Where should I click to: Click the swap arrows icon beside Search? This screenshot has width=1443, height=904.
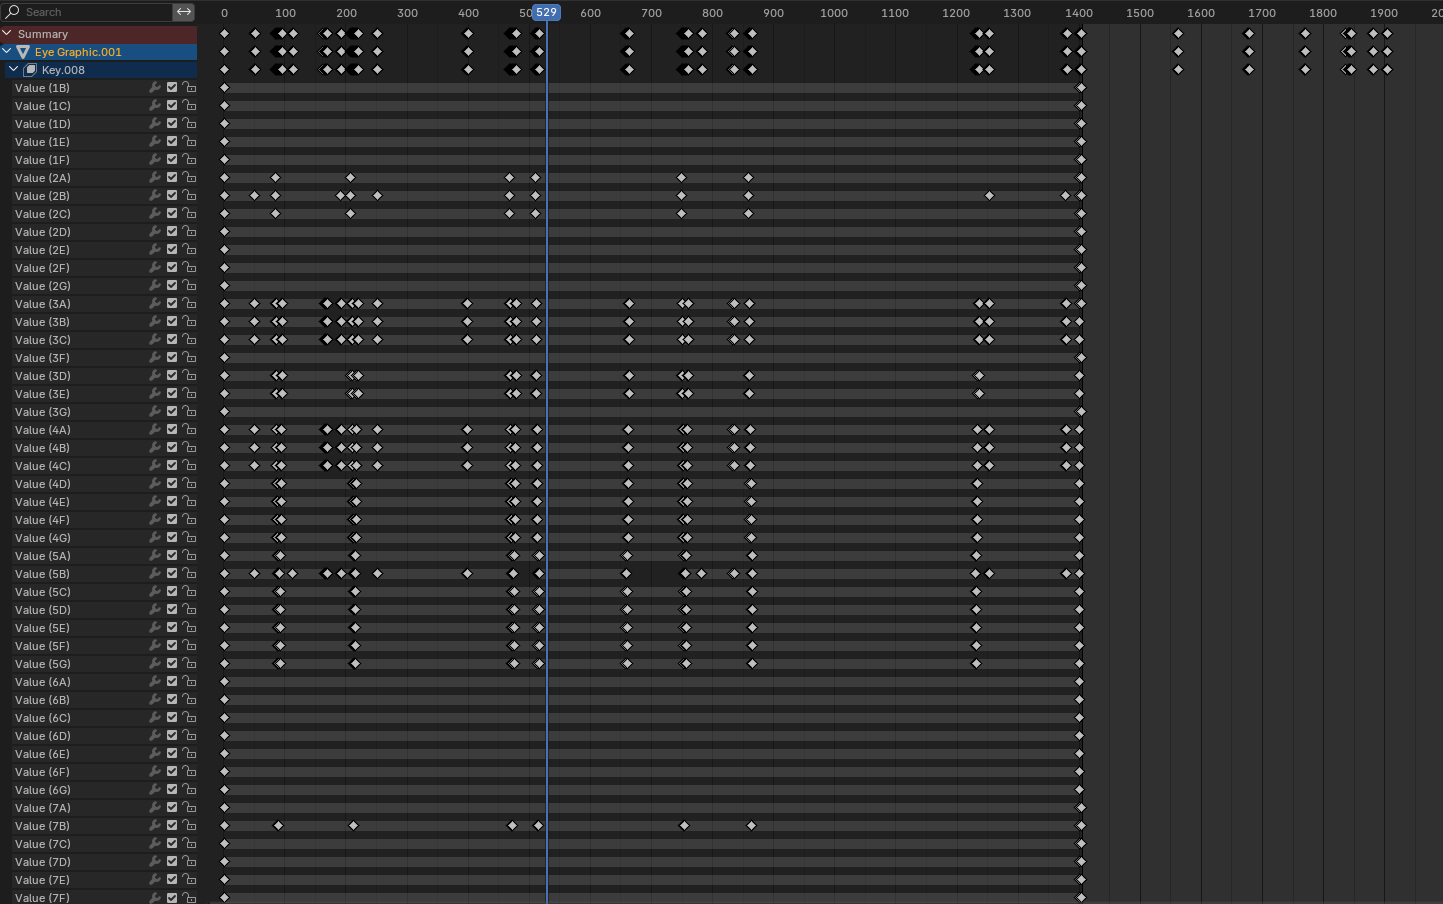[184, 12]
